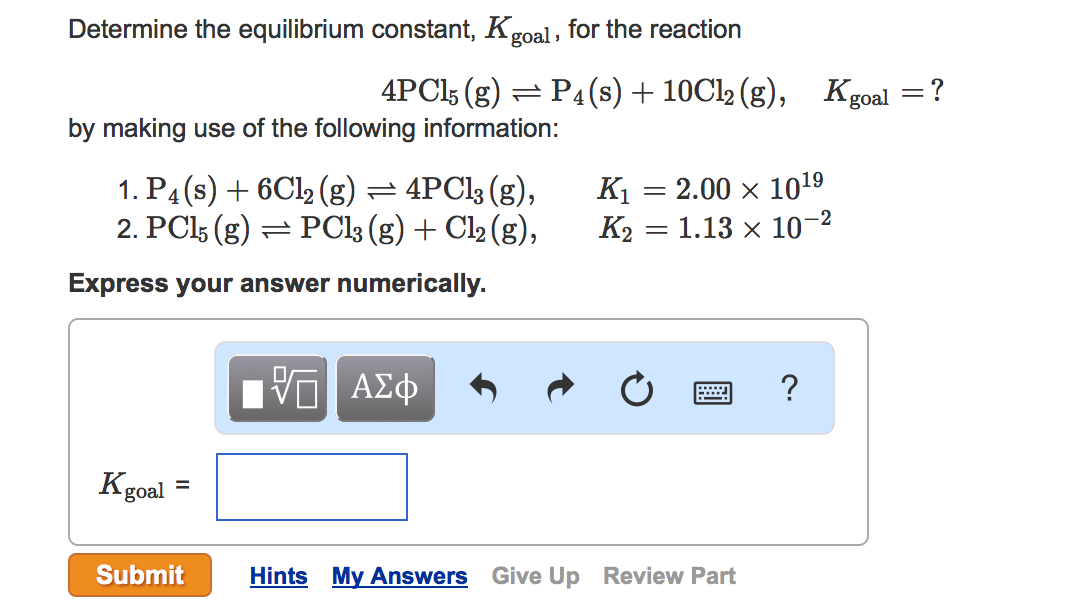The height and width of the screenshot is (612, 1072).
Task: Click "Express your answer numerically" text
Action: click(x=277, y=283)
